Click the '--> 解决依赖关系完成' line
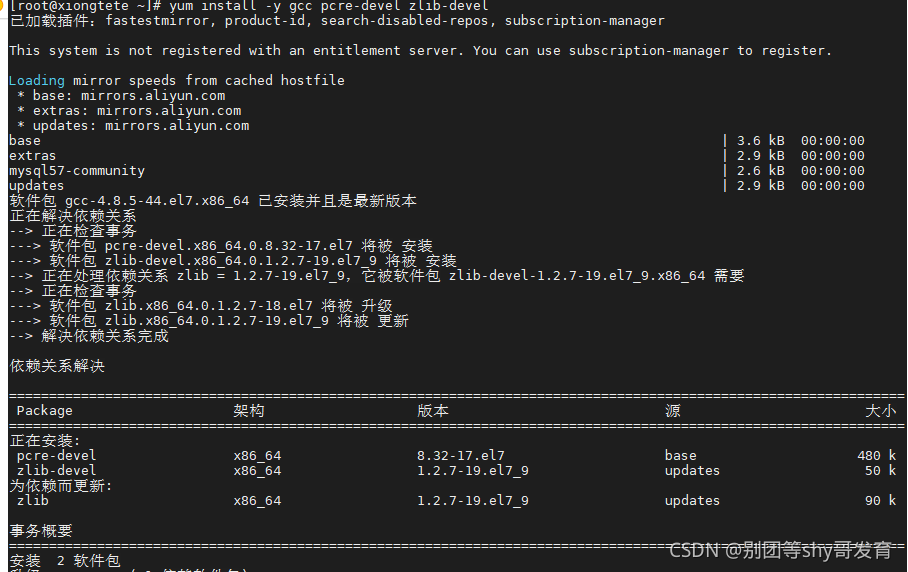 (89, 336)
